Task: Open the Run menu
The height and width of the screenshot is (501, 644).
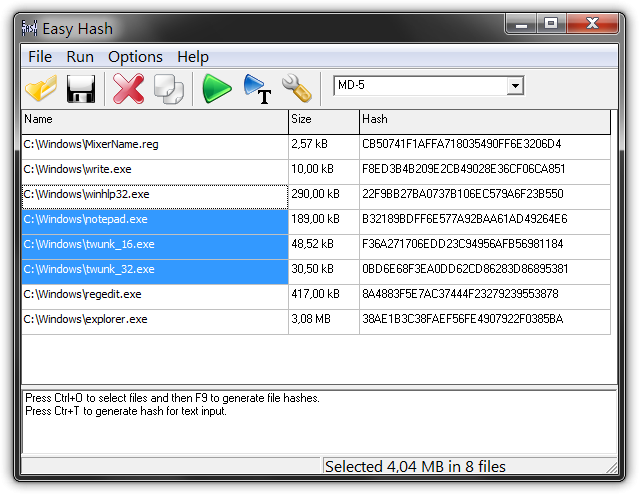Action: (80, 57)
